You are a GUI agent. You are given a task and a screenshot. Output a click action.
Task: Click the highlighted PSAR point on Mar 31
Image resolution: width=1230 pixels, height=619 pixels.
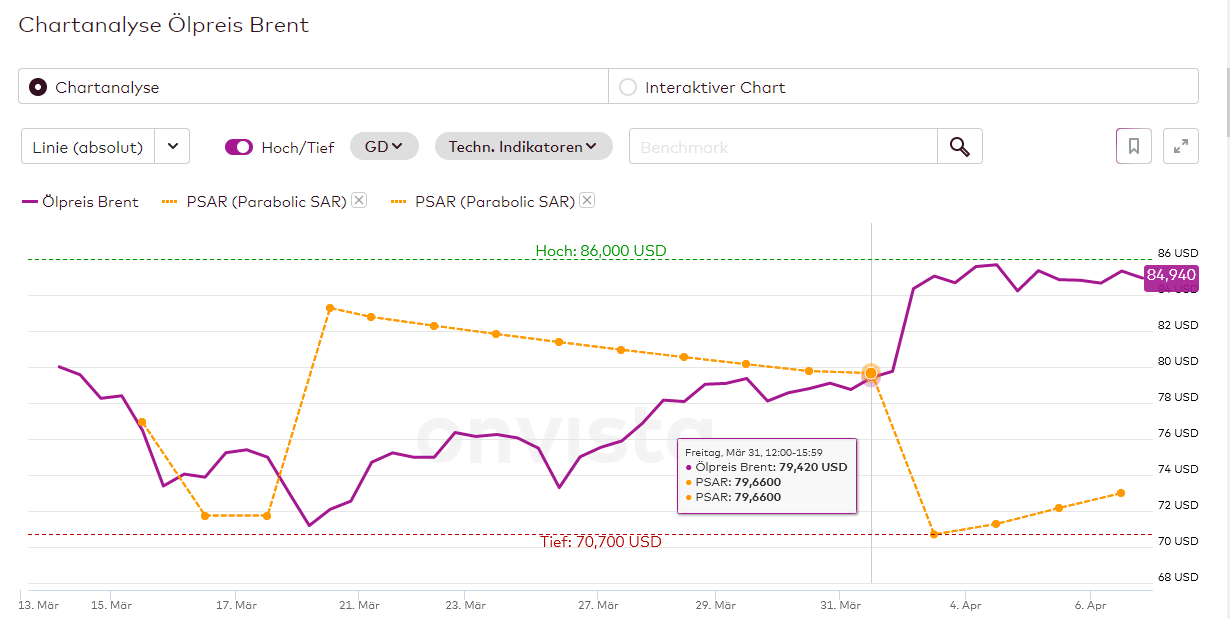[x=871, y=373]
